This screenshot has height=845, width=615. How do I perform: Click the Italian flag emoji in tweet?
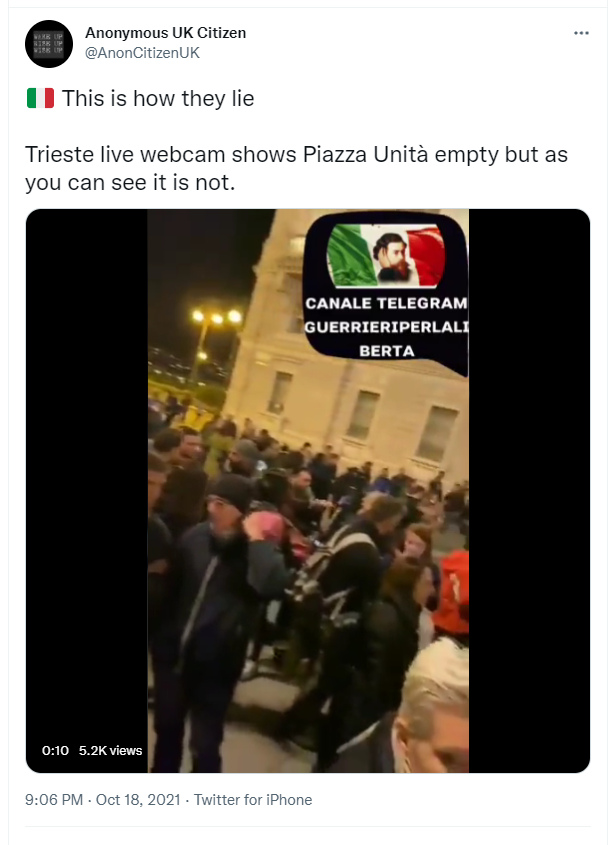(x=40, y=99)
